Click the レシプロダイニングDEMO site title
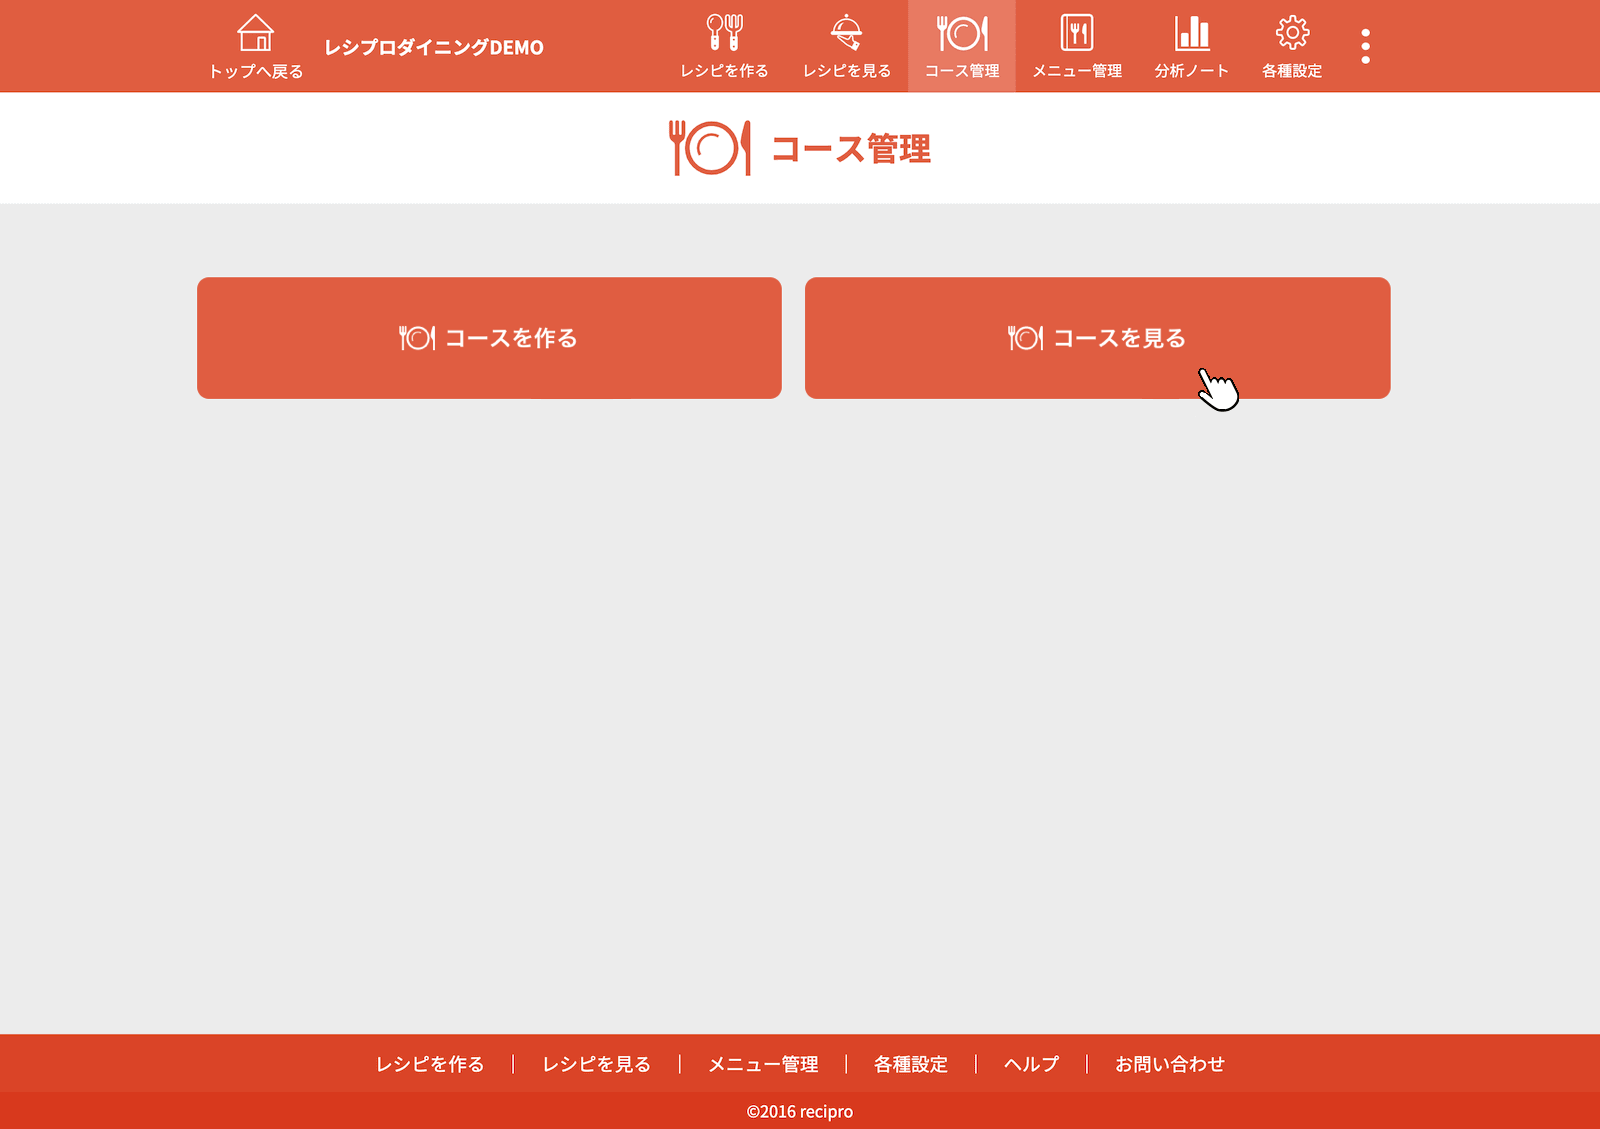This screenshot has width=1600, height=1129. pyautogui.click(x=434, y=47)
